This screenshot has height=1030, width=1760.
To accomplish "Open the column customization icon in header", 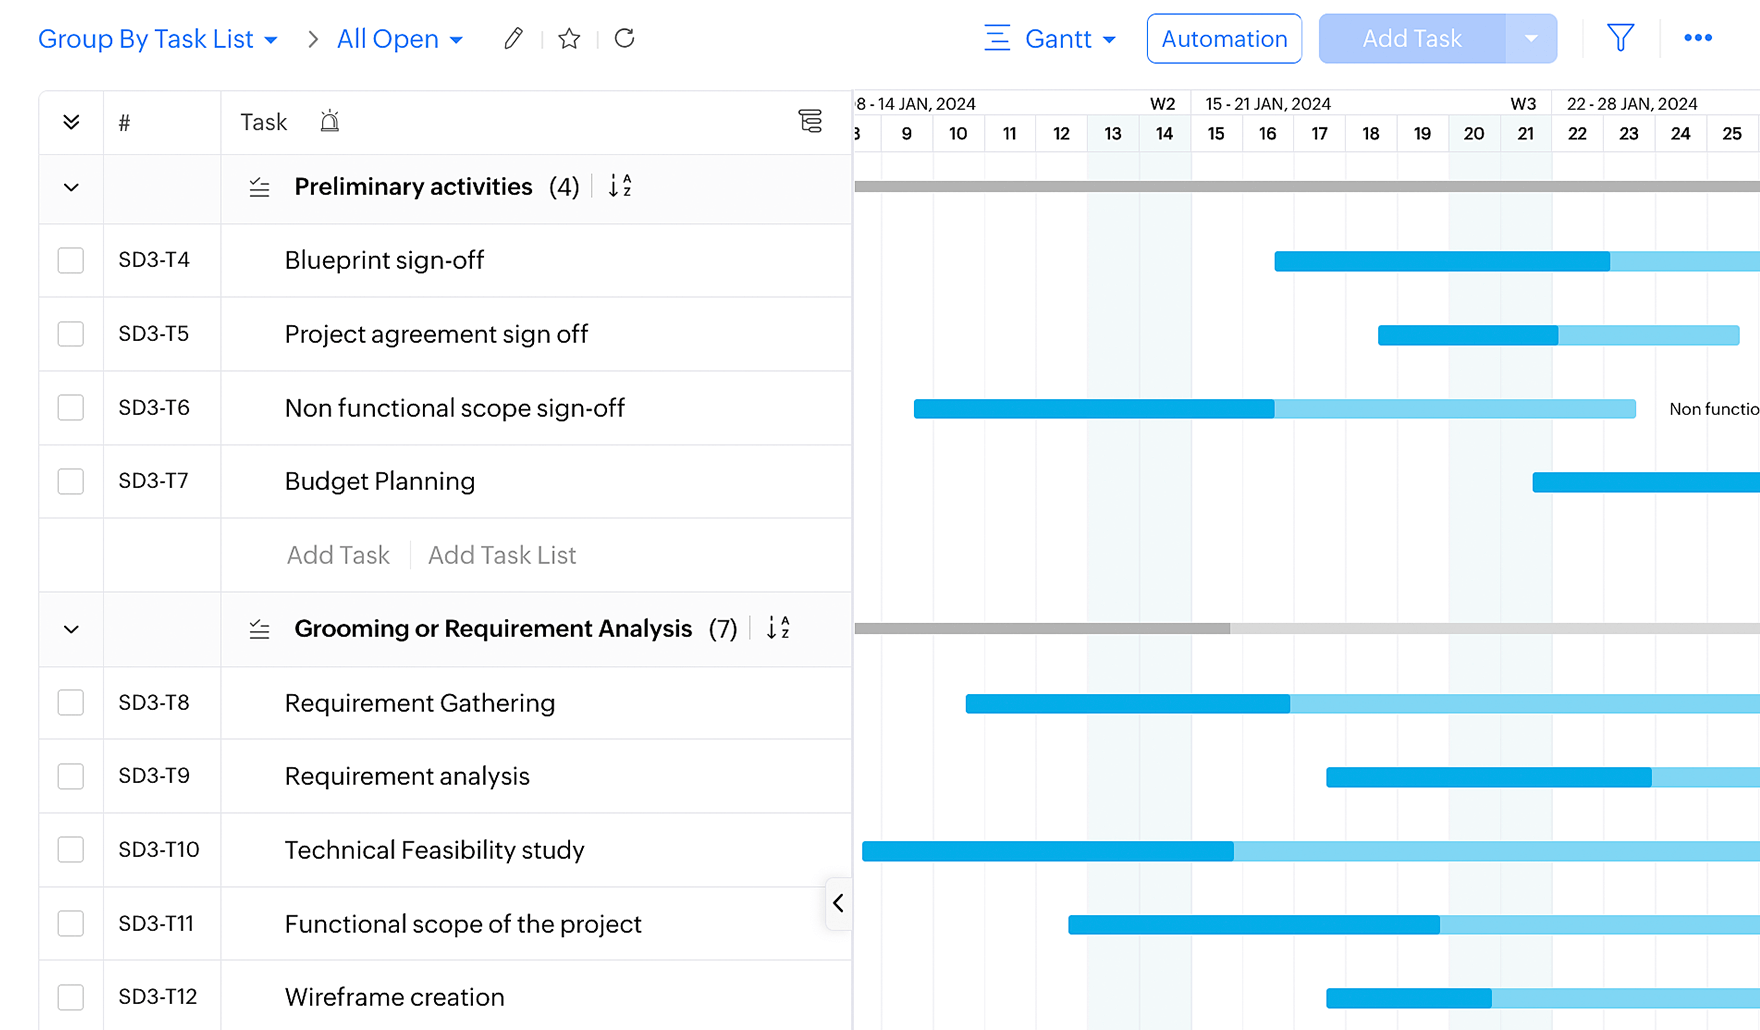I will tap(810, 122).
